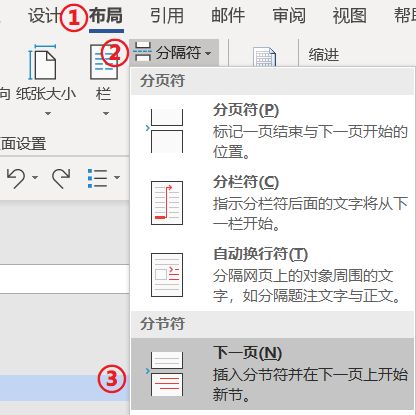Image resolution: width=416 pixels, height=415 pixels.
Task: Click the 下一页 section break icon
Action: (x=166, y=374)
